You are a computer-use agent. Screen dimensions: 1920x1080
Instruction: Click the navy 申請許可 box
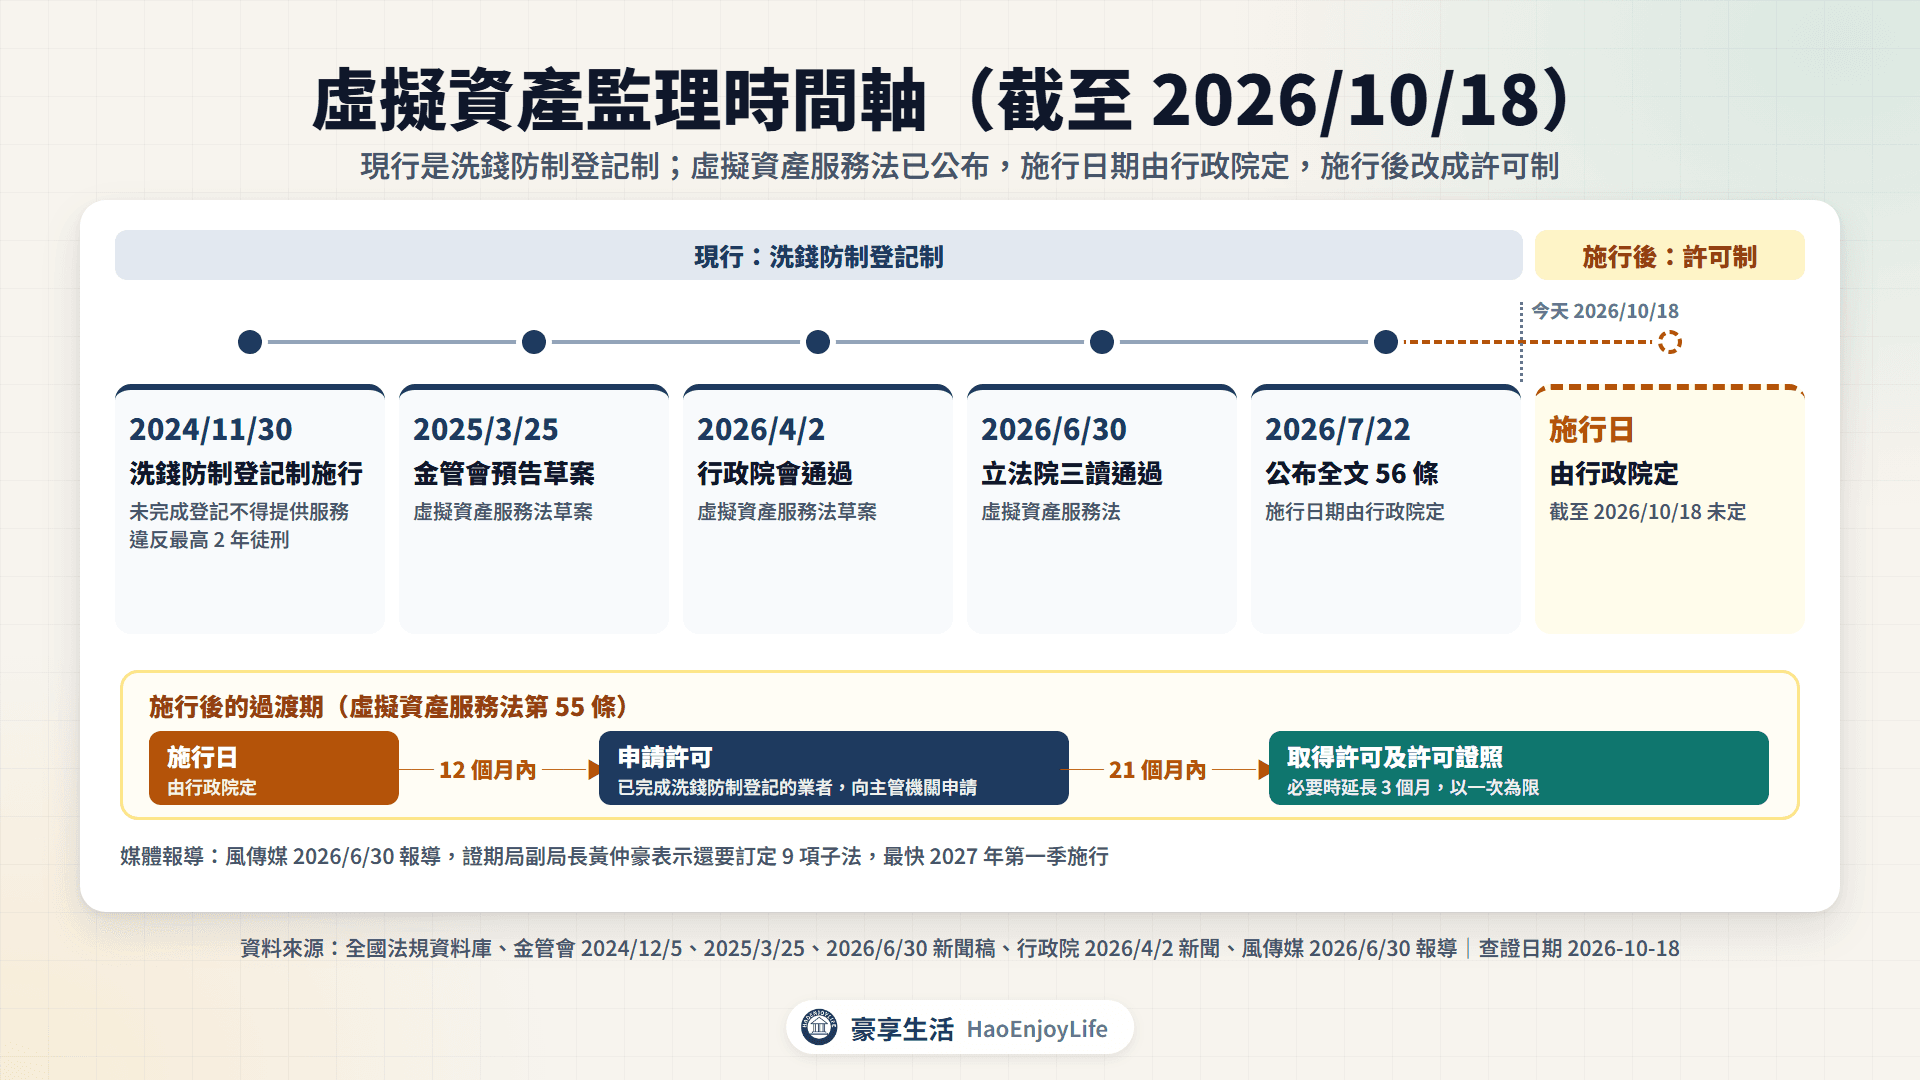(x=834, y=768)
